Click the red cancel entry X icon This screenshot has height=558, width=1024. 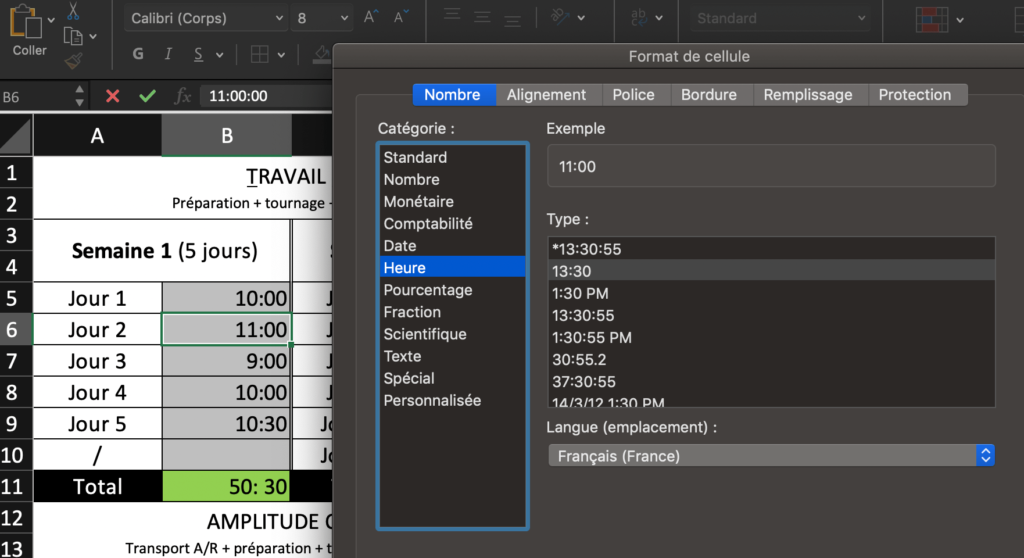point(112,96)
